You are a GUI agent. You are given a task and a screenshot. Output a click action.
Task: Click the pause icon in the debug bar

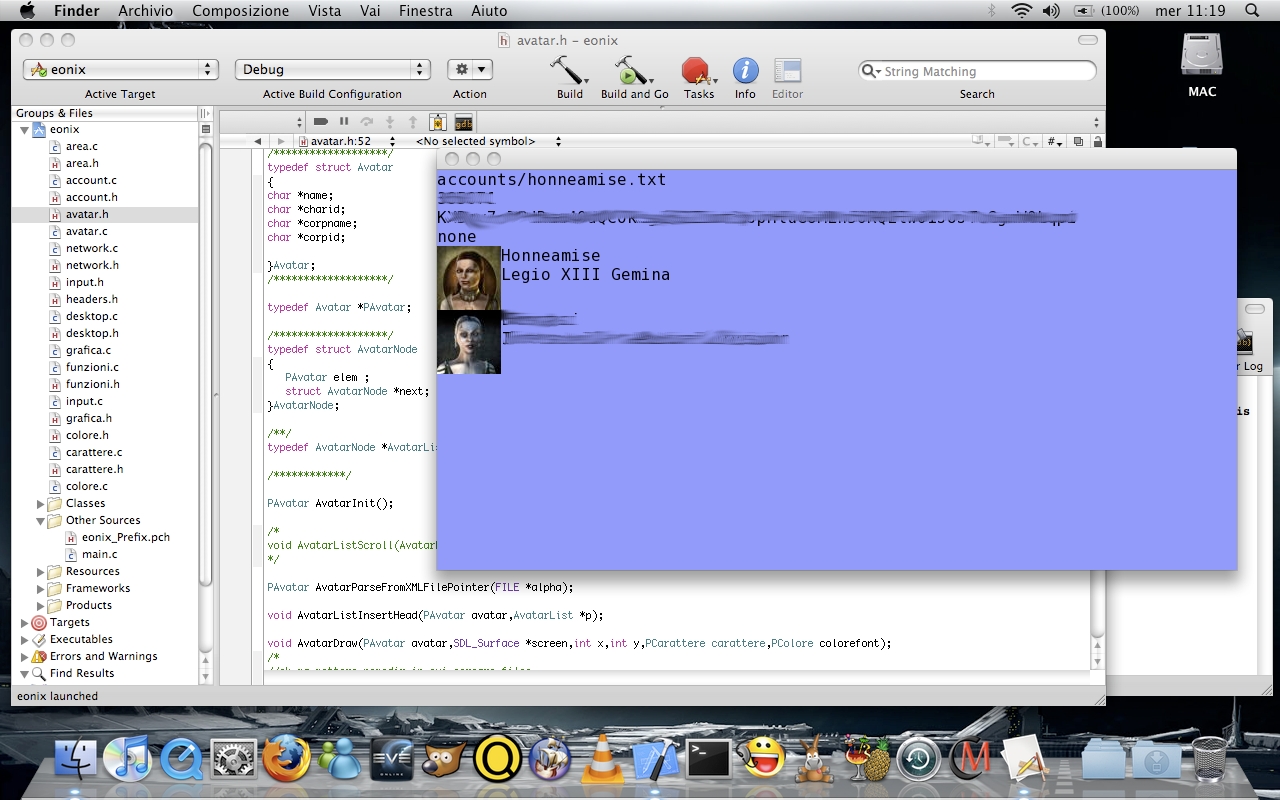(344, 122)
